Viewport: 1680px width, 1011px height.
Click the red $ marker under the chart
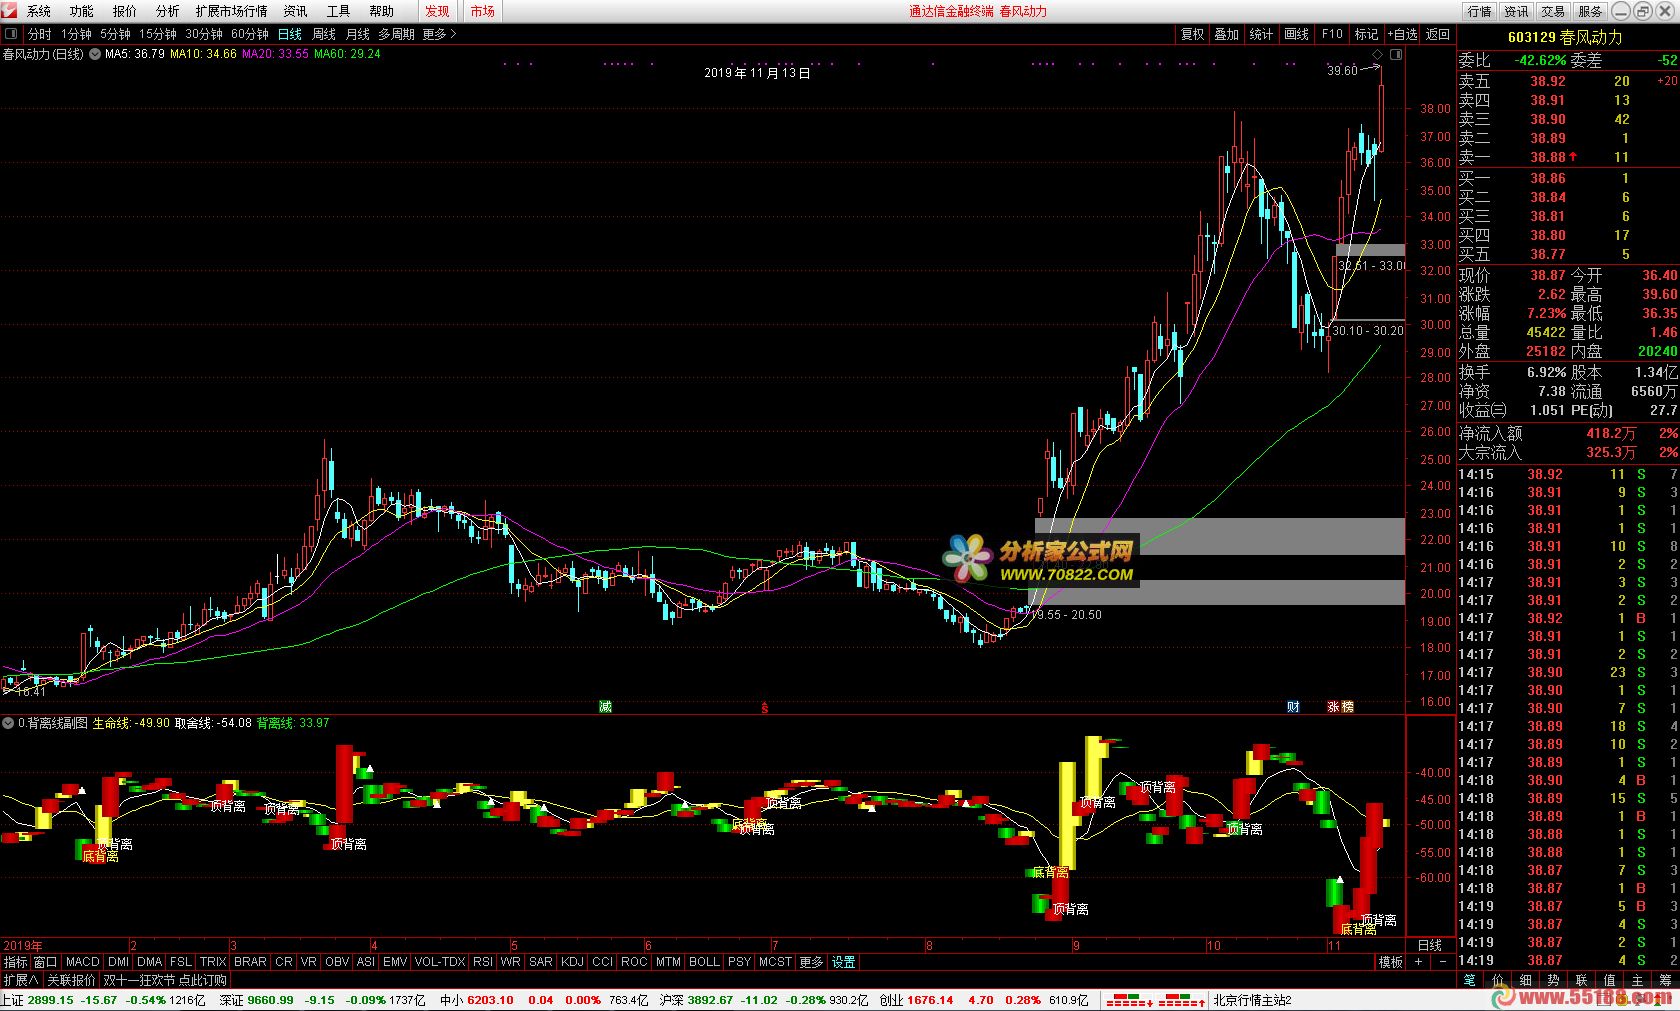click(x=765, y=707)
